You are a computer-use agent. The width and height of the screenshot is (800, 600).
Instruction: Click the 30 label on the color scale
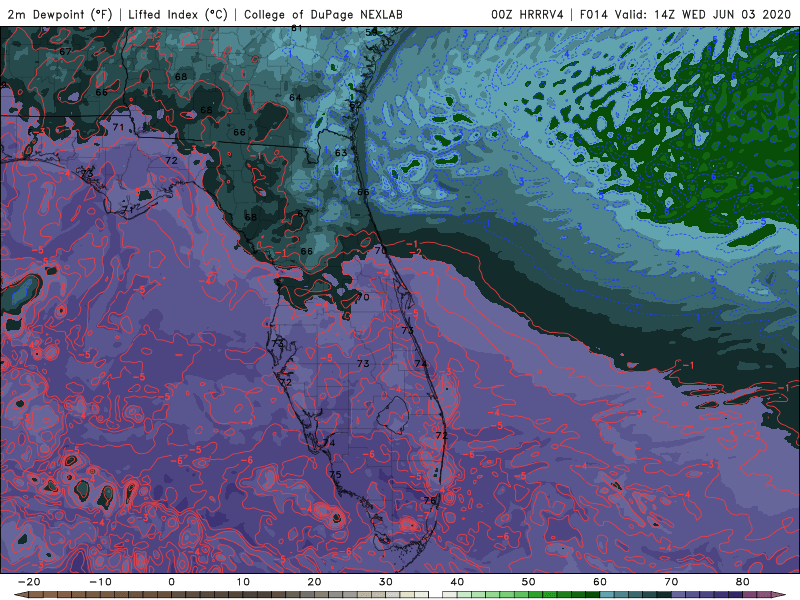[x=386, y=582]
